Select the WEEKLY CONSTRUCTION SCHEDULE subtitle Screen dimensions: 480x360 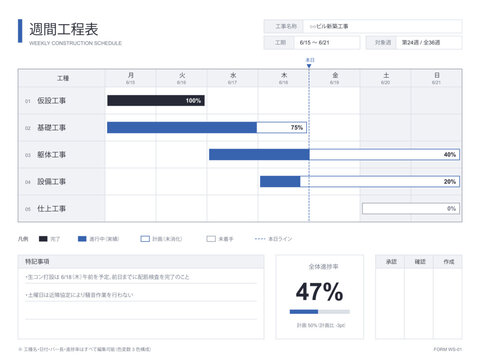(x=75, y=43)
